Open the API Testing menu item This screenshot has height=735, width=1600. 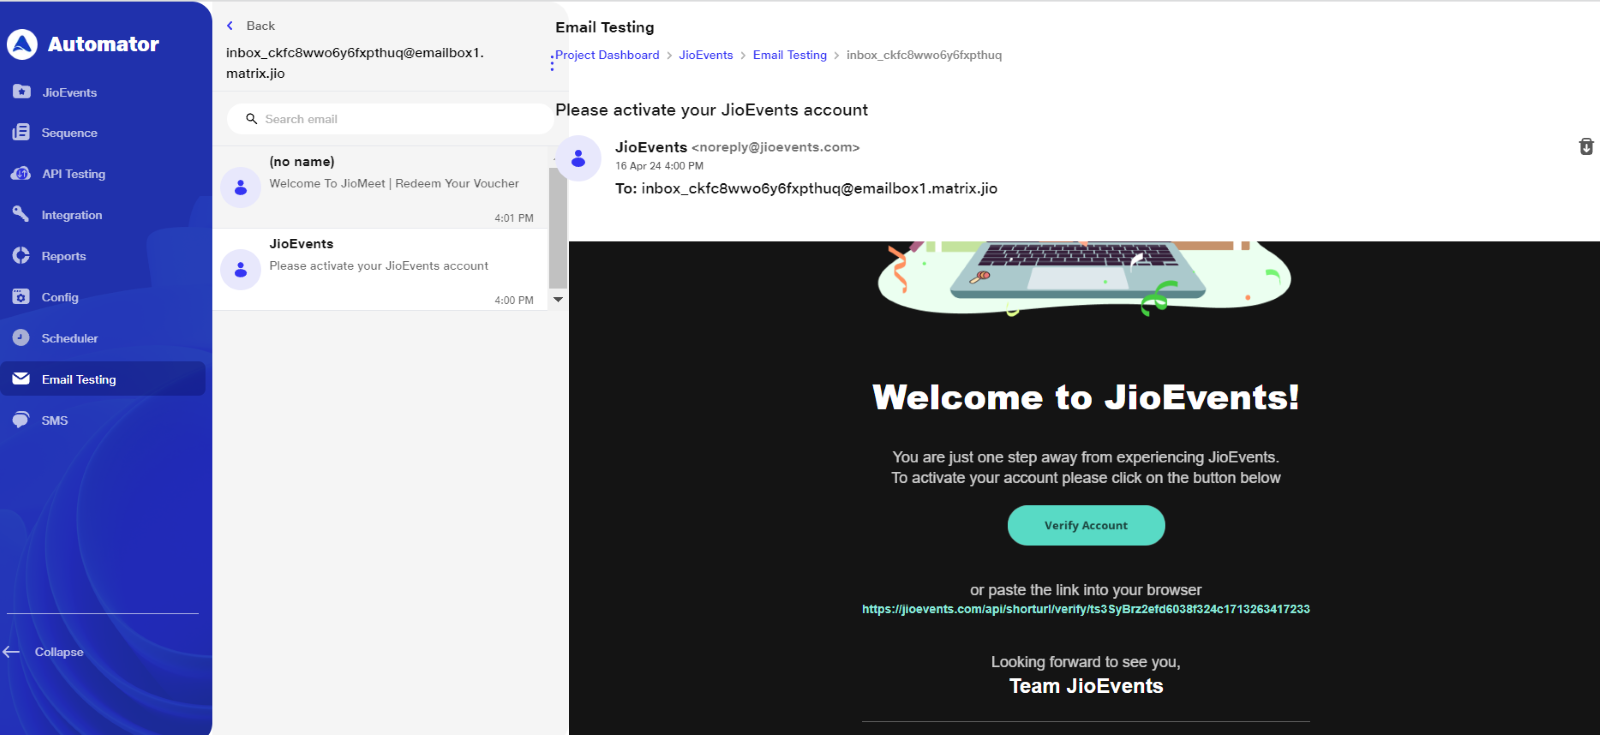tap(73, 174)
